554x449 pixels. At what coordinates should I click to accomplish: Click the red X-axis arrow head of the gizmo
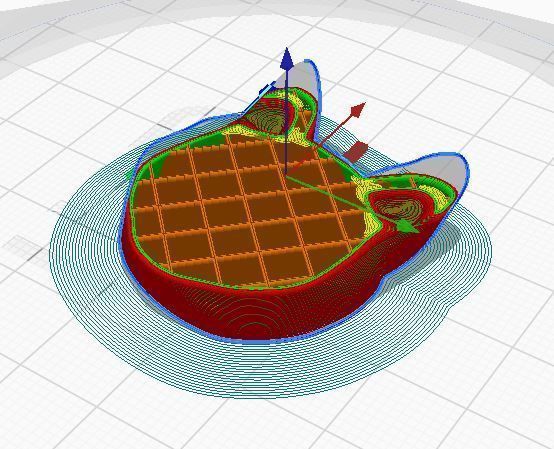click(359, 110)
